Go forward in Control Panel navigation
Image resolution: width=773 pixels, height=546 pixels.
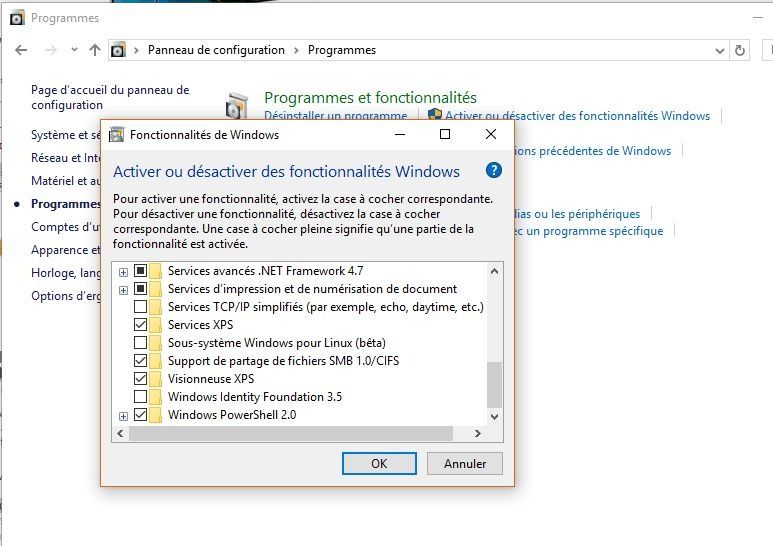click(x=51, y=50)
